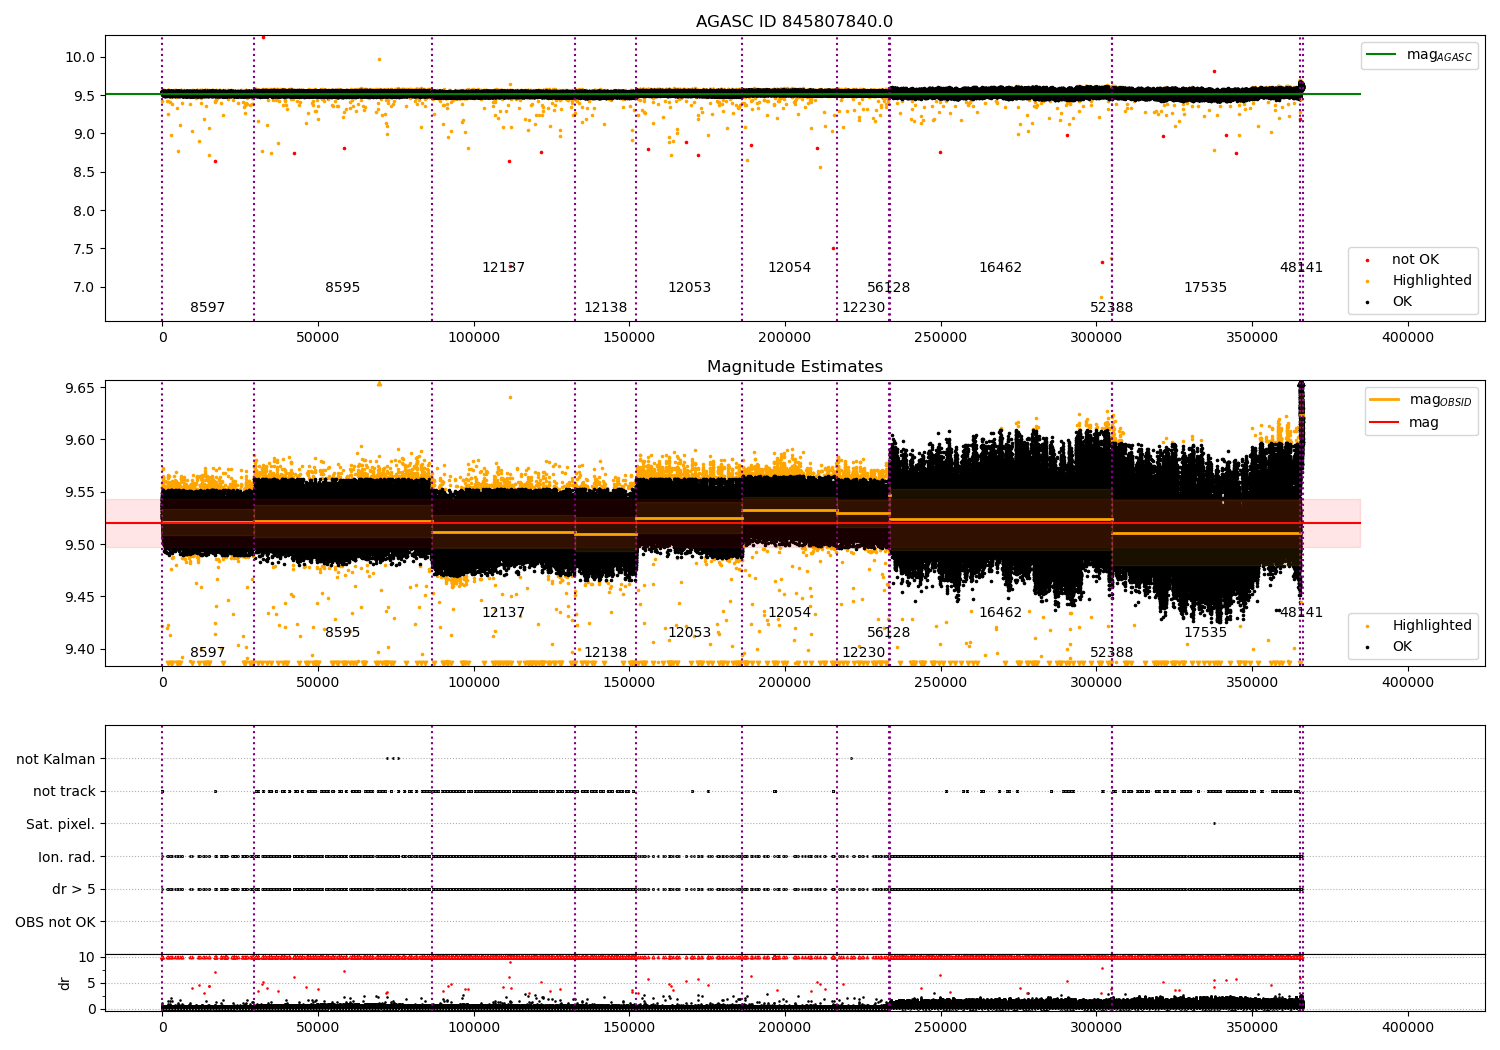Click OBSID label 56128 in the top plot
This screenshot has width=1500, height=1050.
pos(889,287)
